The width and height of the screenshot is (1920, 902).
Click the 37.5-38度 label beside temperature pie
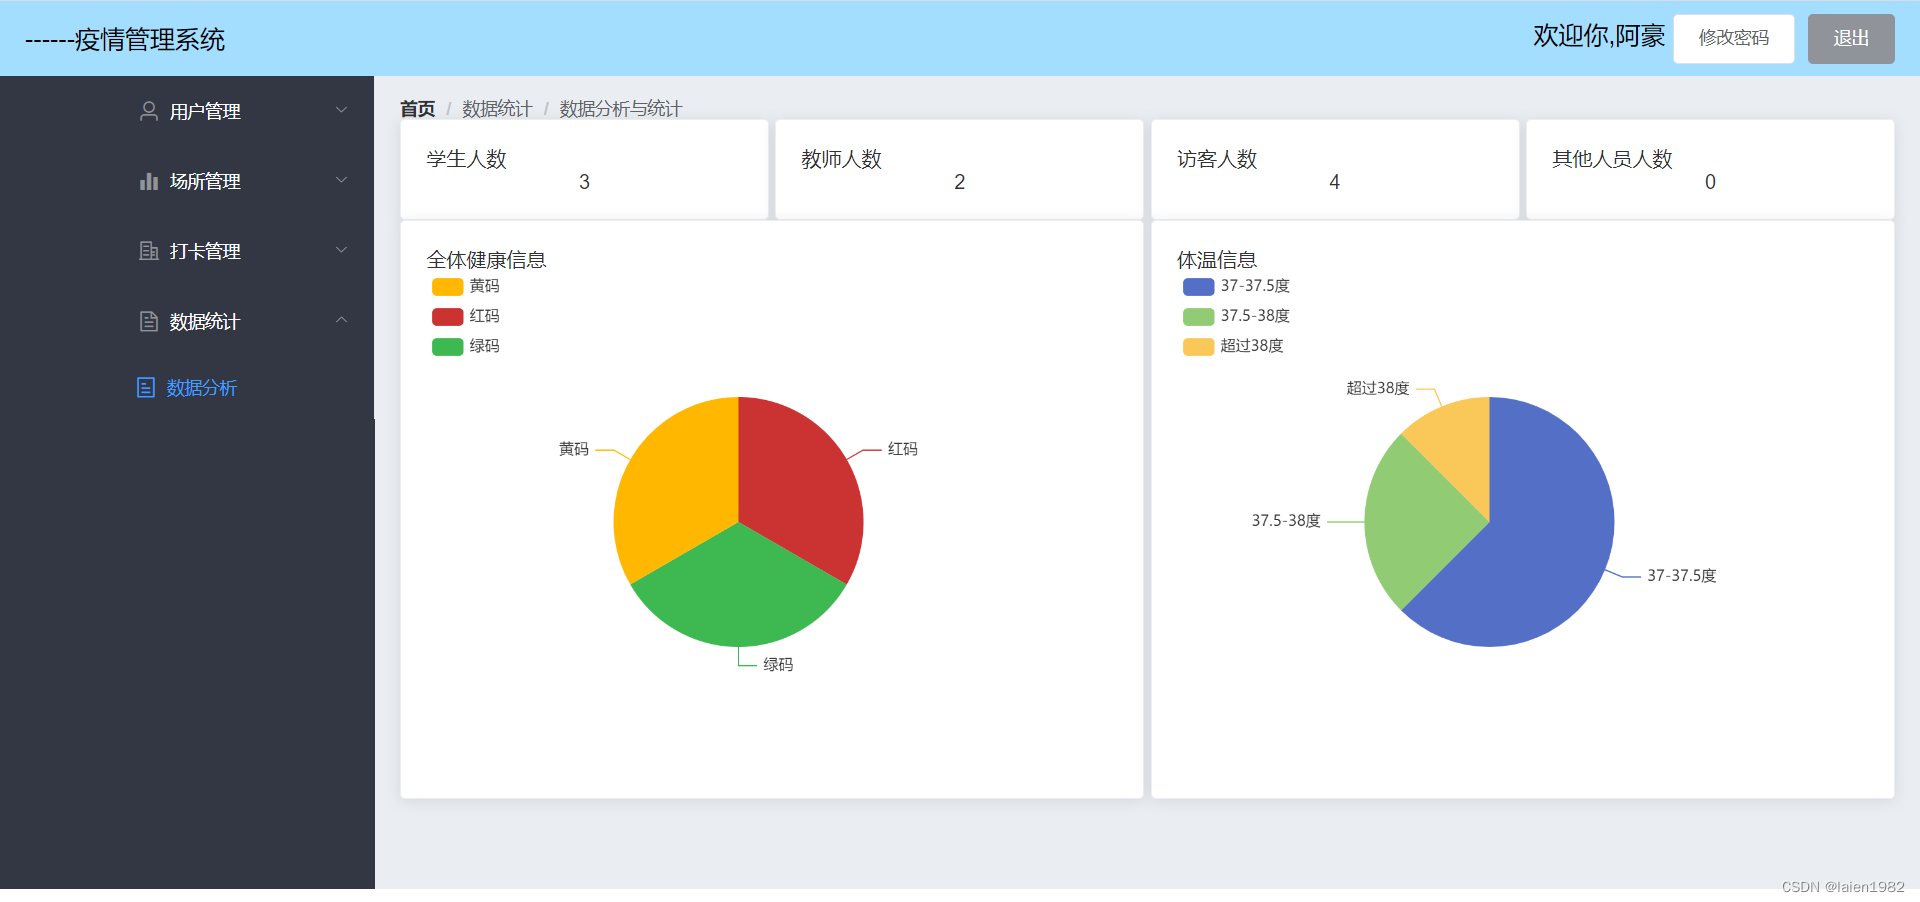(1286, 521)
